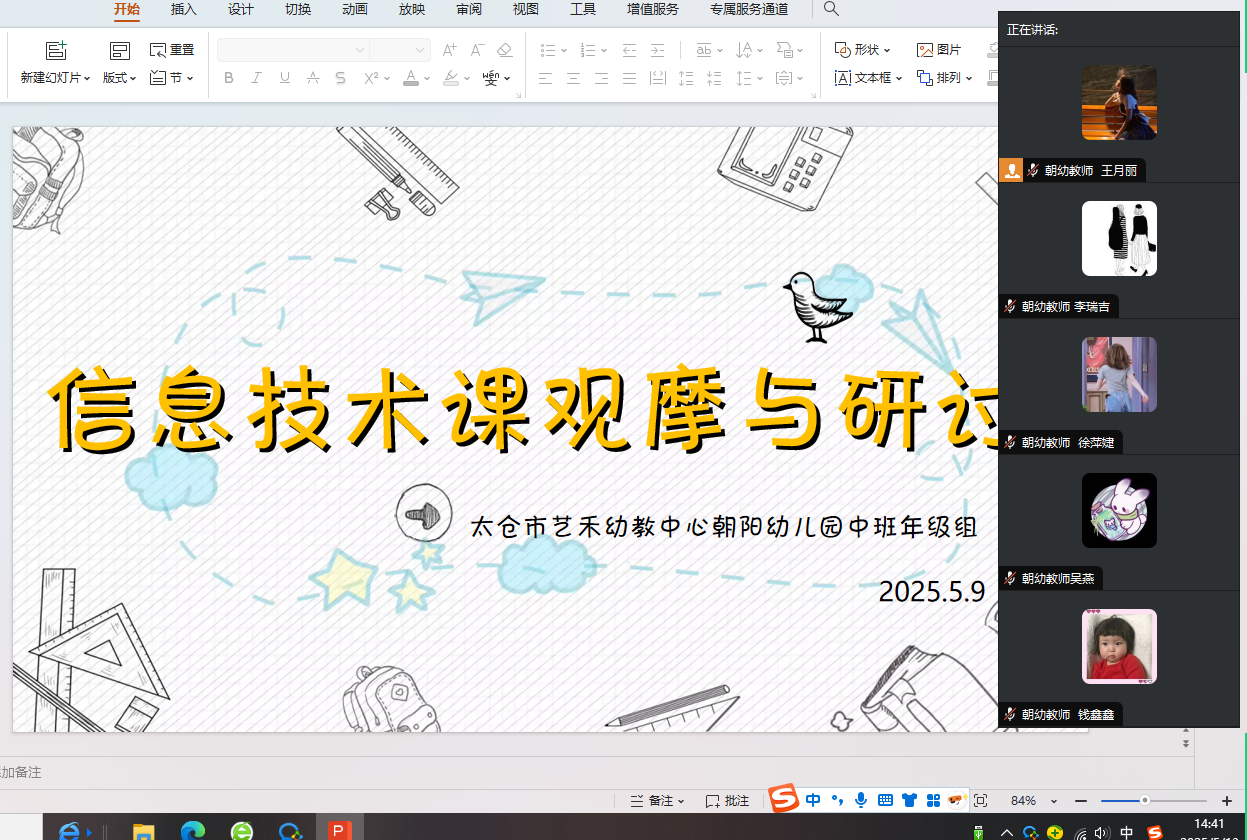
Task: Click the decrease font size icon
Action: click(x=477, y=50)
